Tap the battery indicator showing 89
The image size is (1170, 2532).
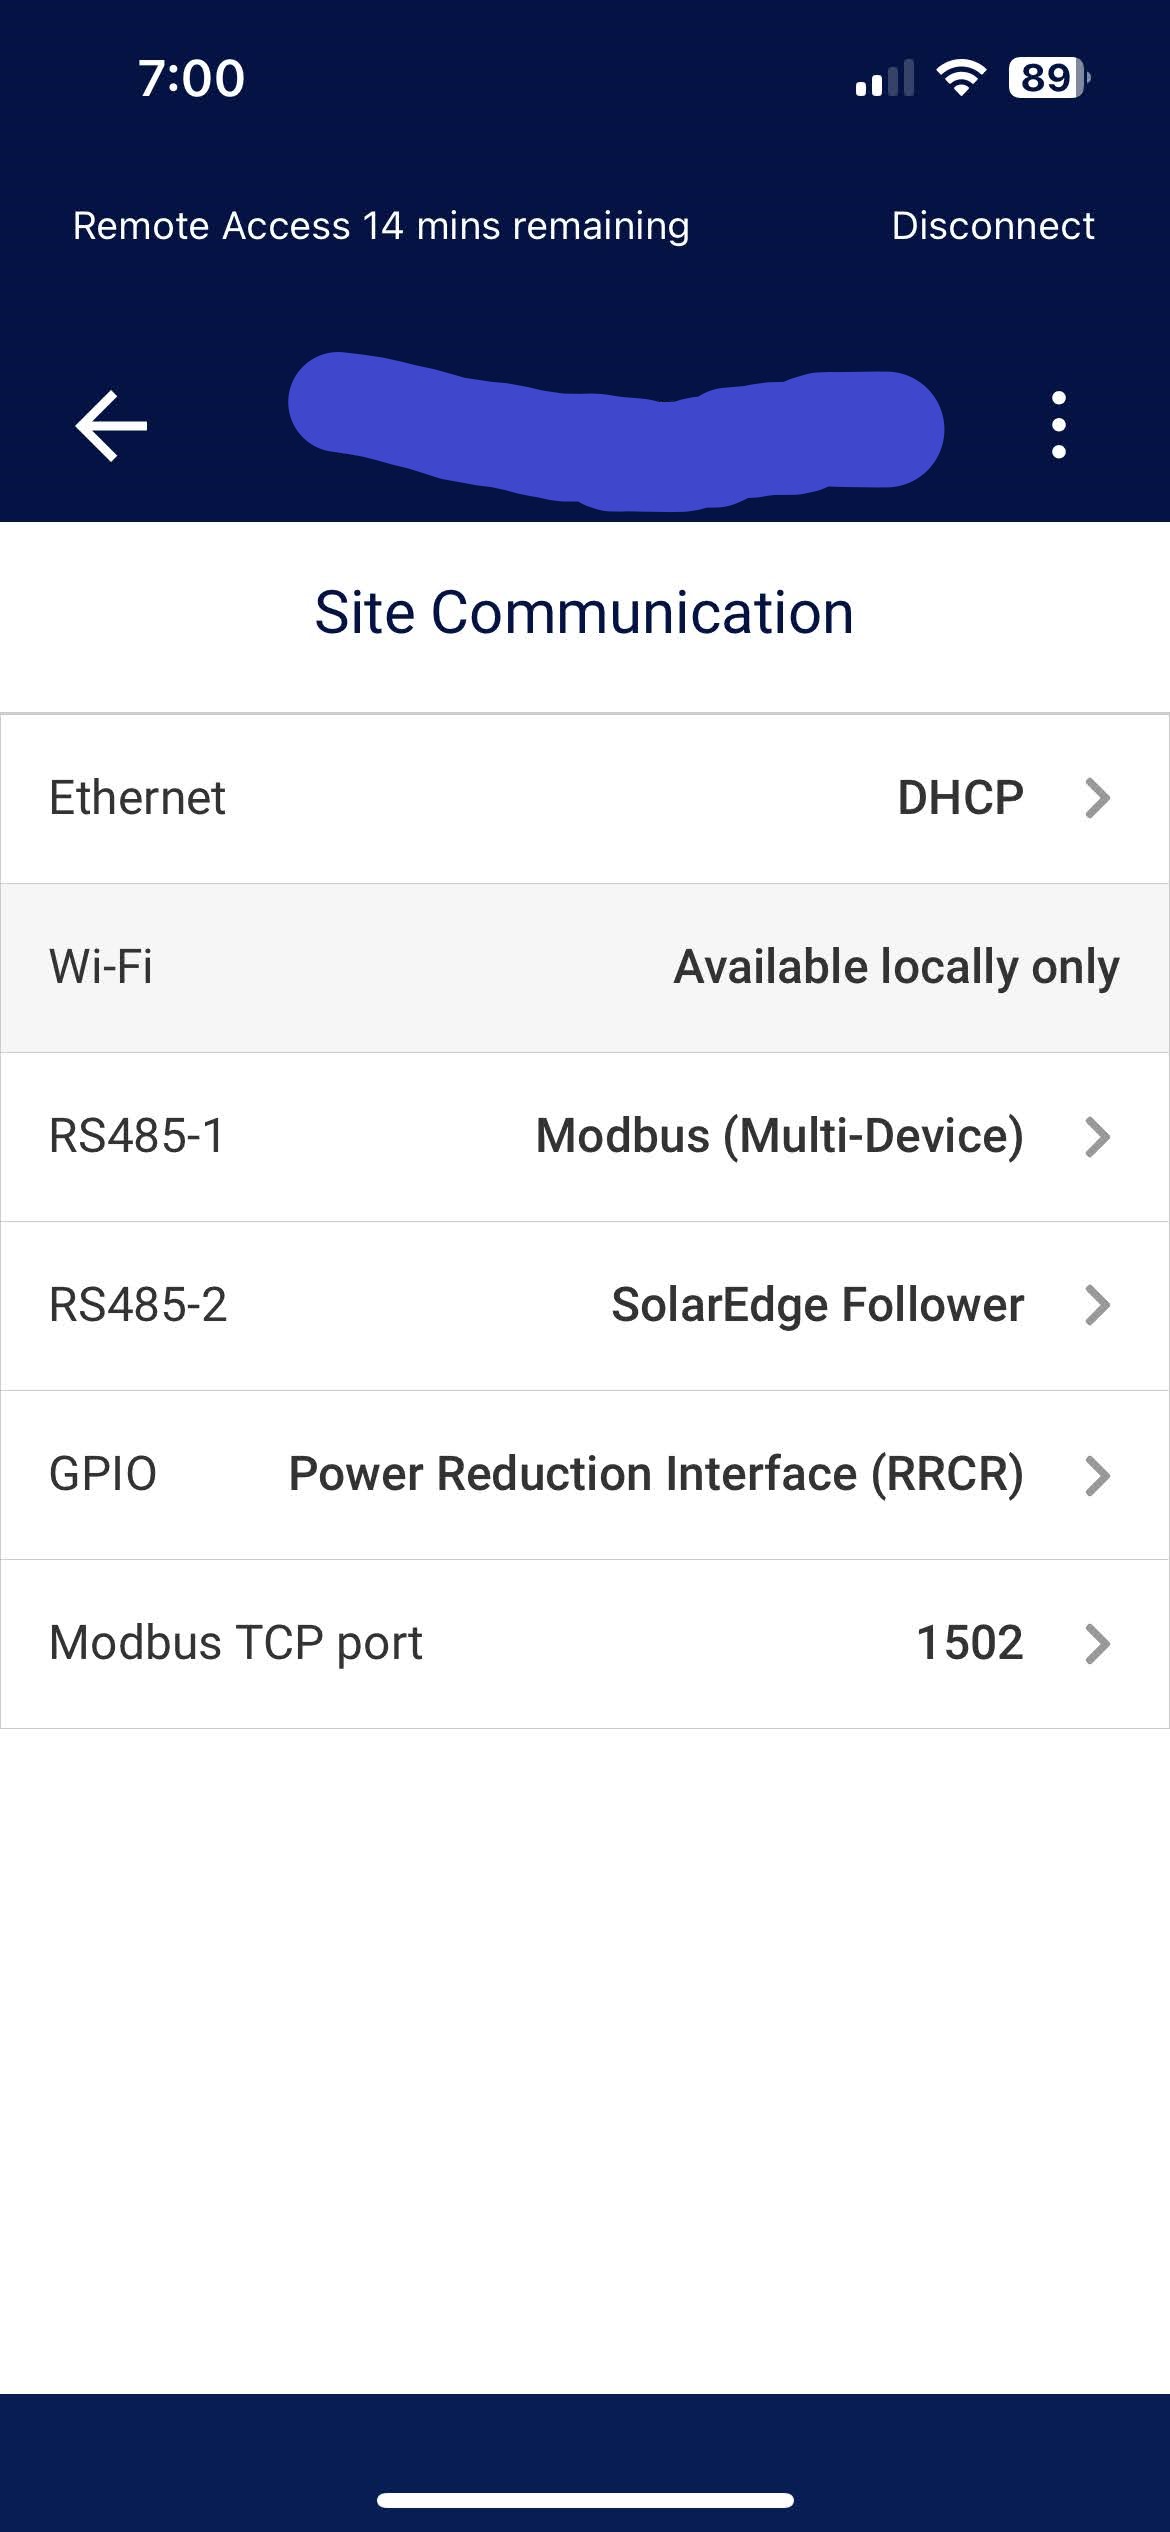click(x=1047, y=78)
